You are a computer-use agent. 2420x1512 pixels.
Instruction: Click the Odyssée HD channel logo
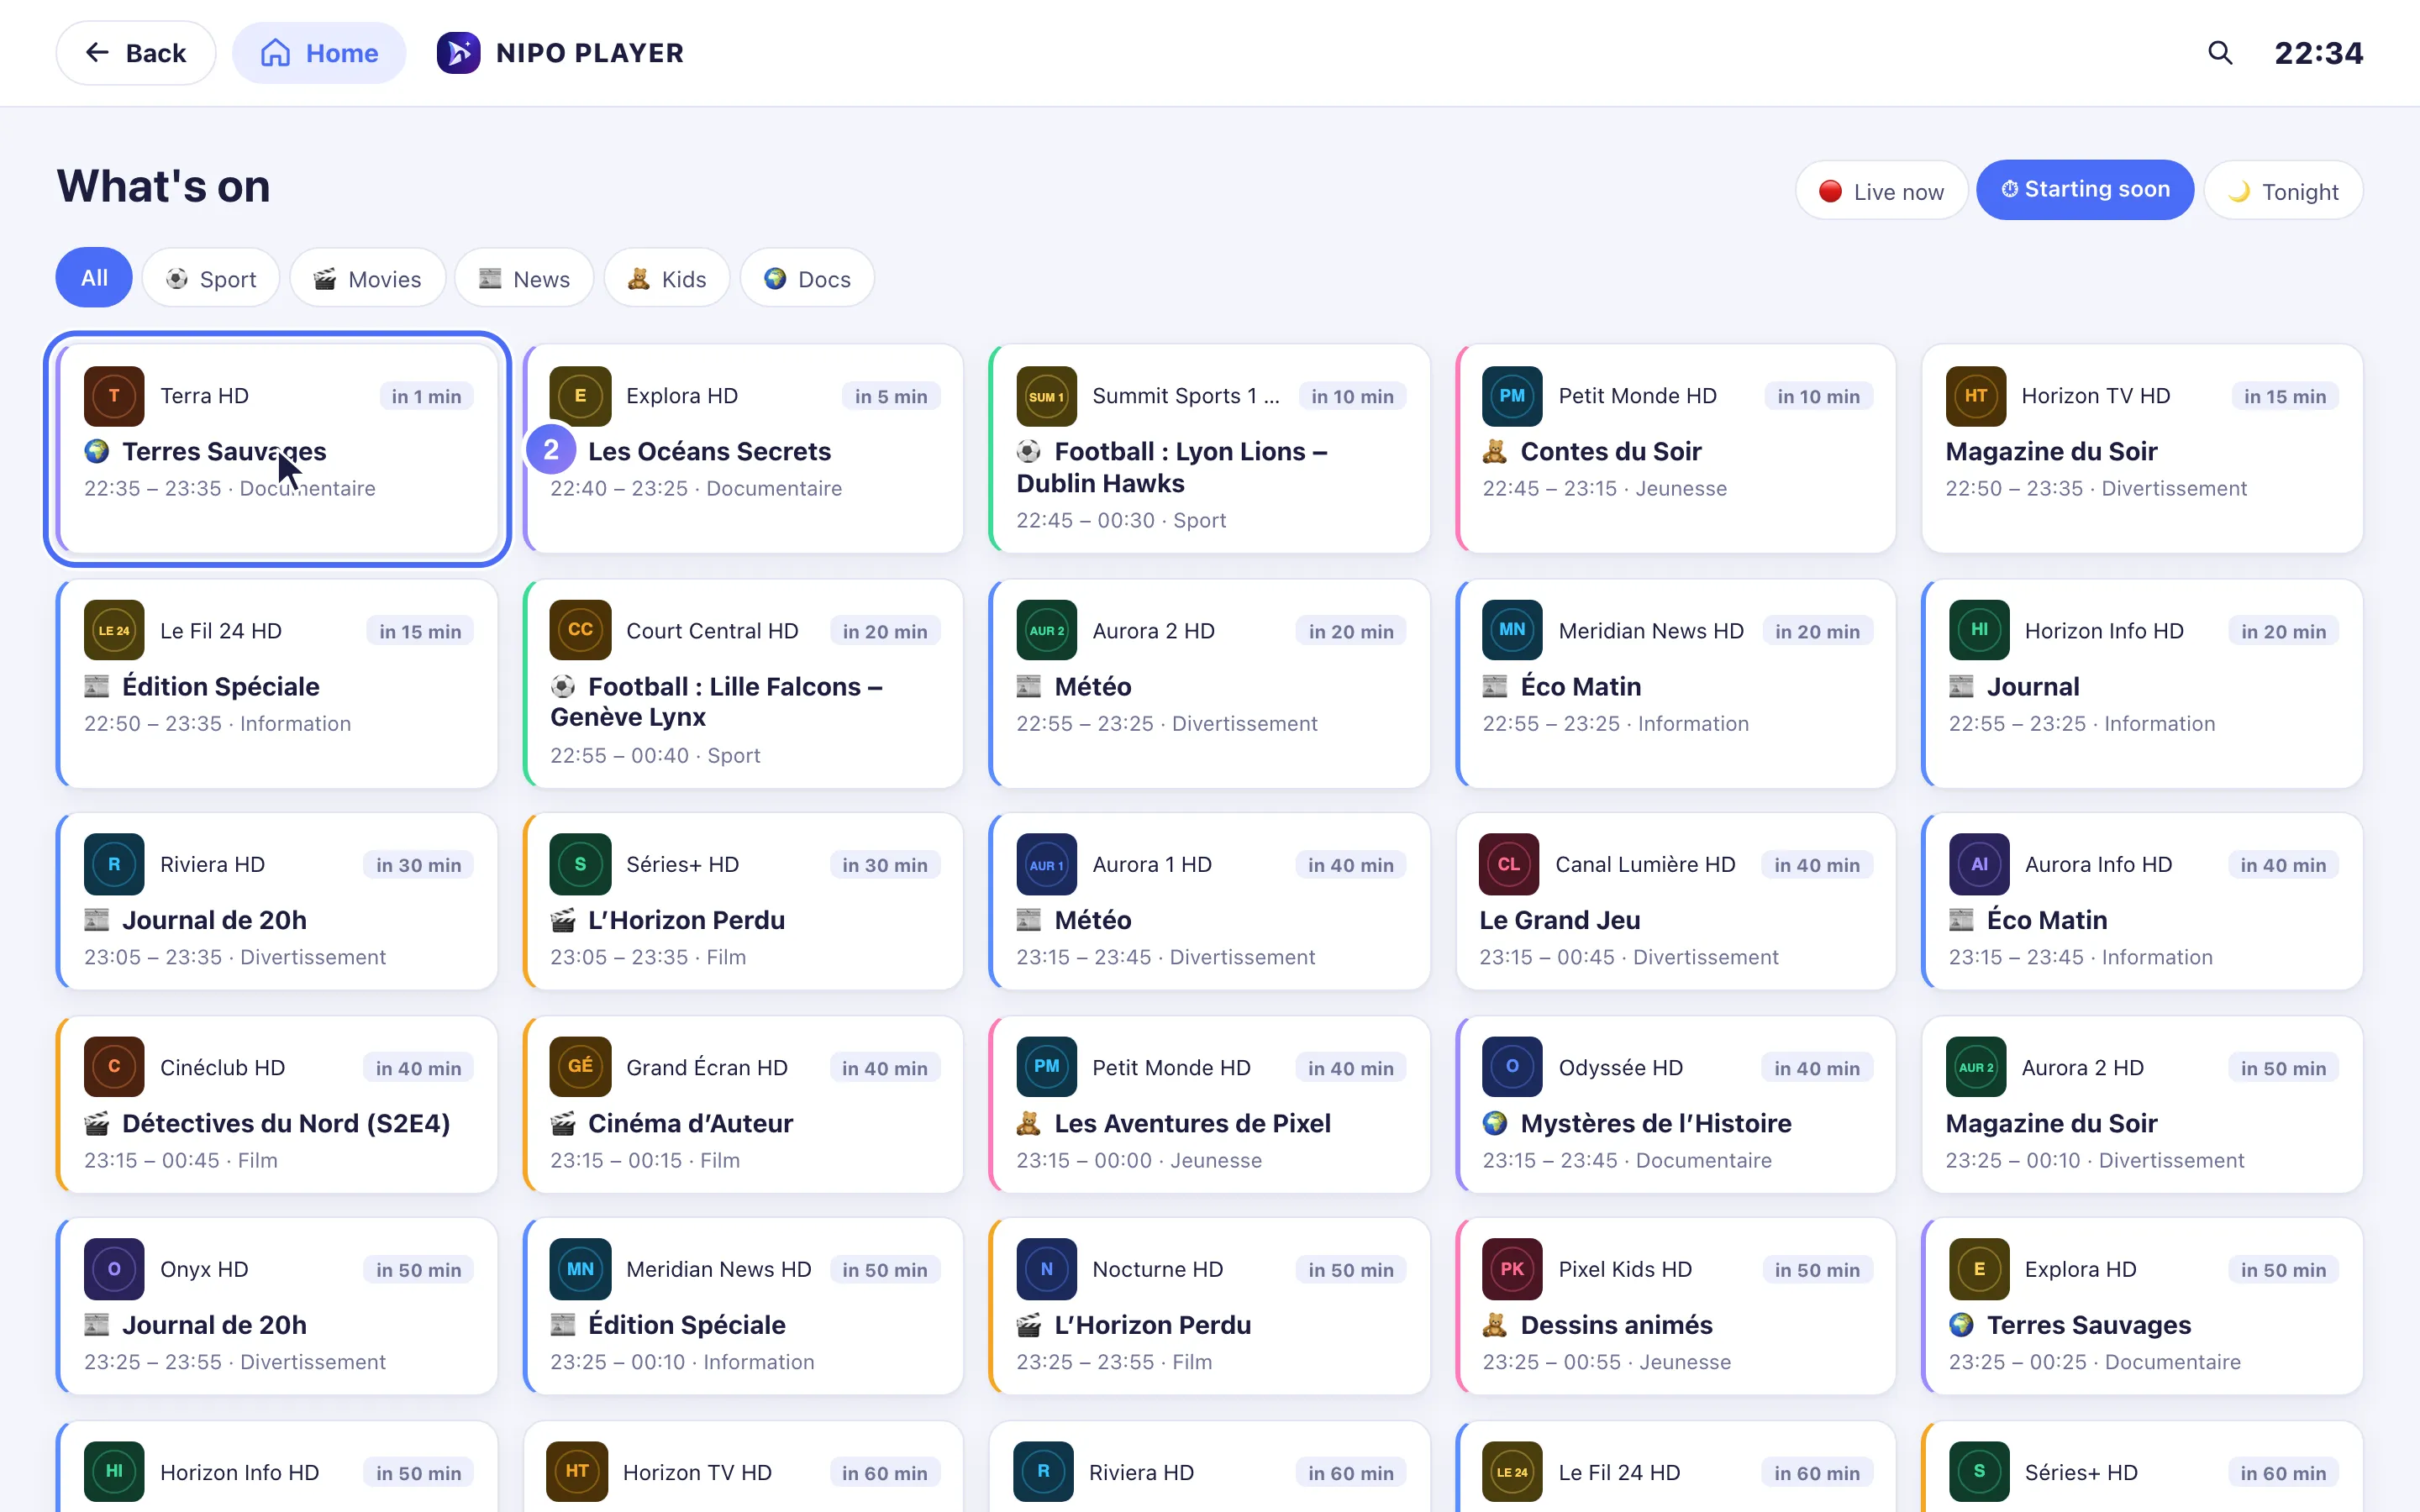(x=1512, y=1068)
